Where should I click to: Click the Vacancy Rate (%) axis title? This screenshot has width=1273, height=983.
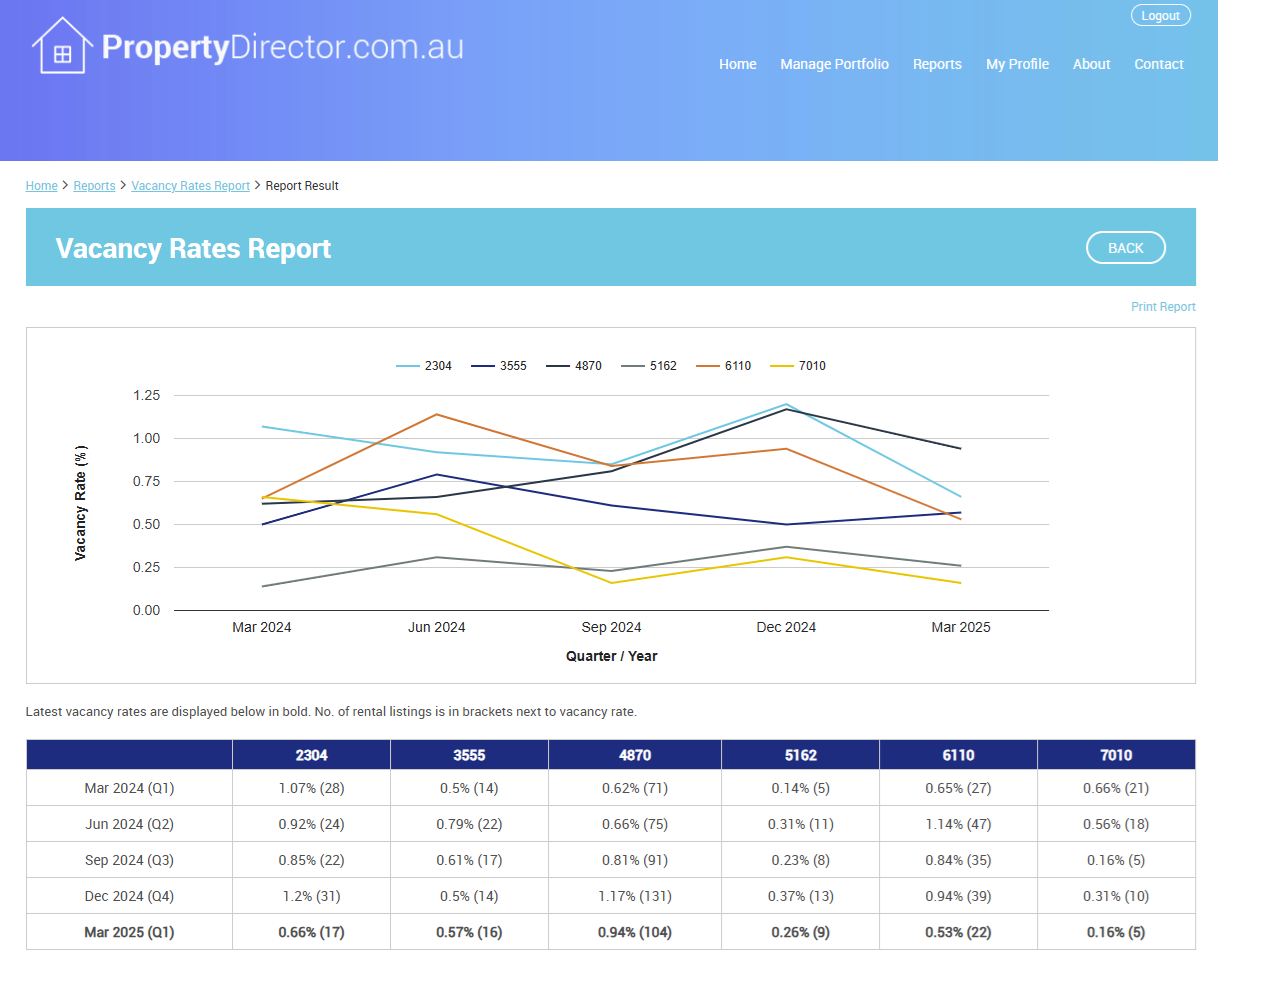pyautogui.click(x=80, y=503)
